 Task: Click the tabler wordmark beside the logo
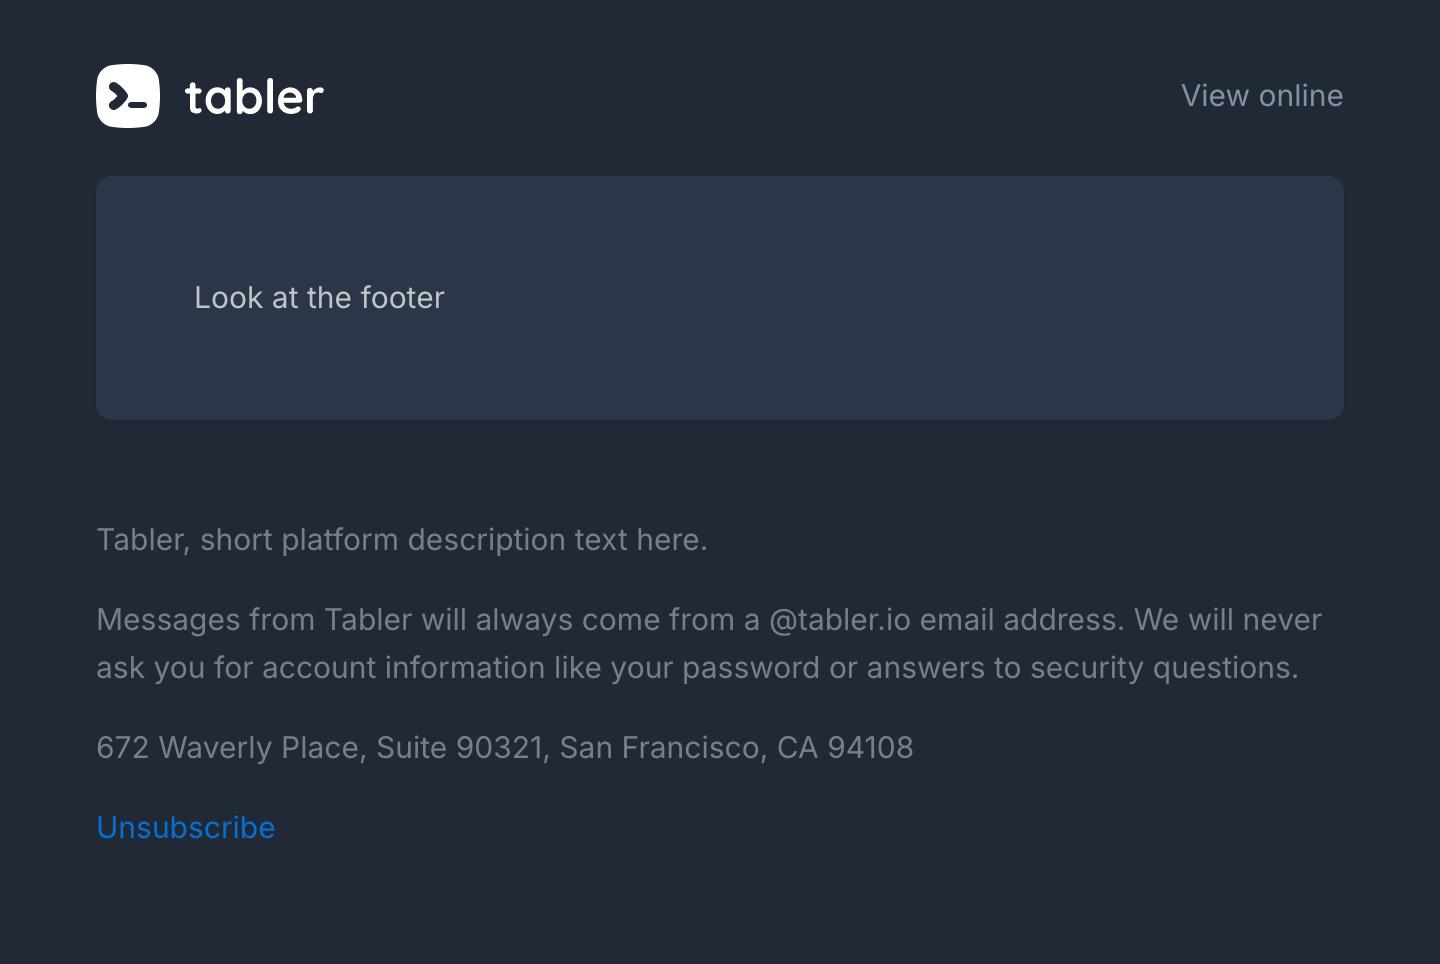pos(254,96)
